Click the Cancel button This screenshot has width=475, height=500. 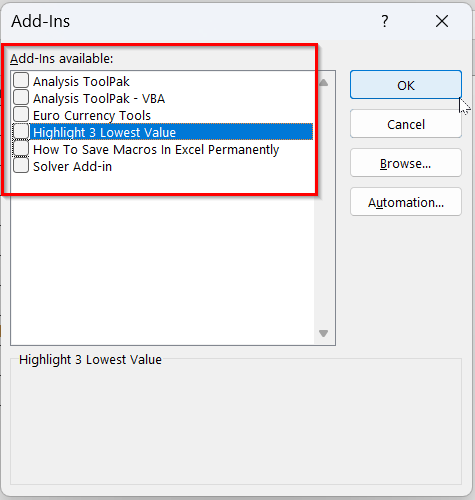pyautogui.click(x=406, y=124)
